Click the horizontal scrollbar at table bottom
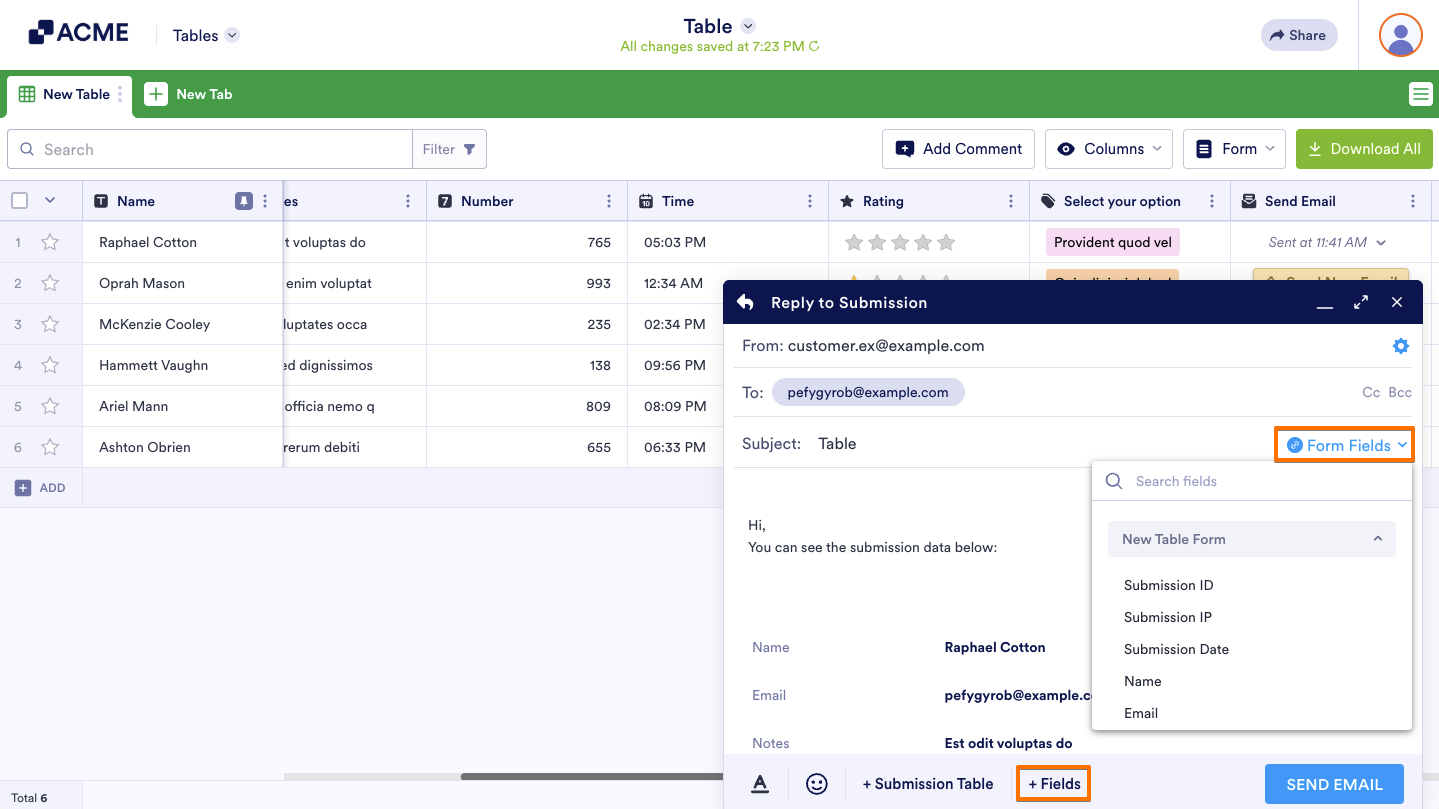The height and width of the screenshot is (809, 1439). (590, 776)
